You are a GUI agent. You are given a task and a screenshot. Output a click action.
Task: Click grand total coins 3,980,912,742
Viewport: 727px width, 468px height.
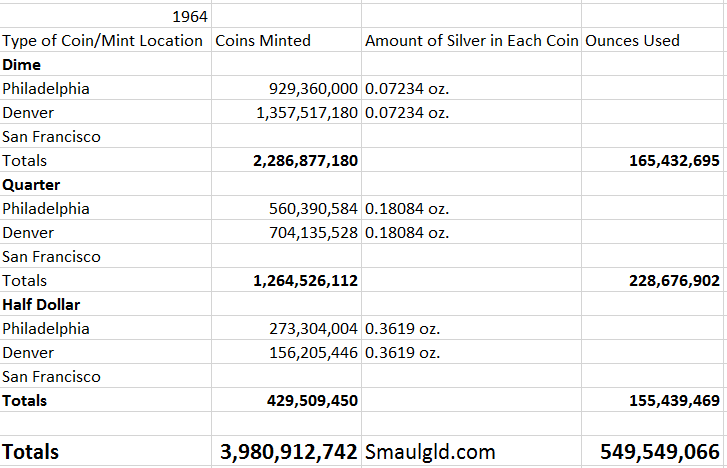tap(289, 452)
